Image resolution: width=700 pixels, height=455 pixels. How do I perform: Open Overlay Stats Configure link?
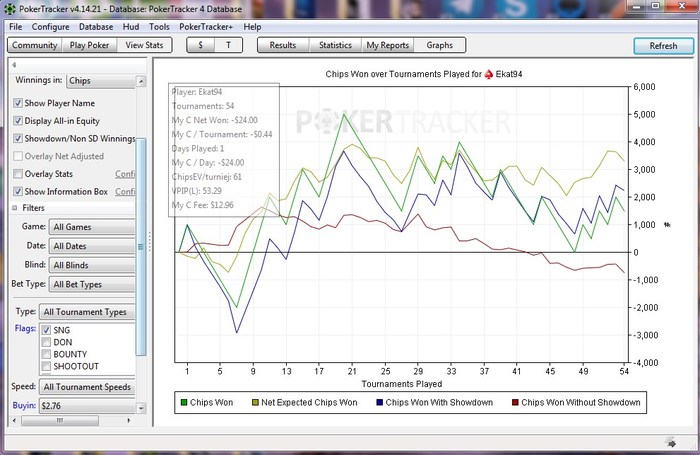pyautogui.click(x=125, y=174)
